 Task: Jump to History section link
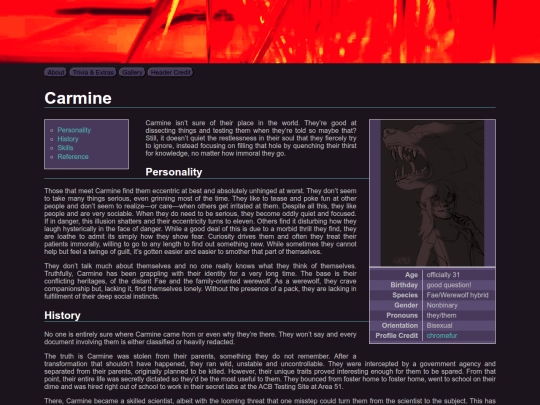68,139
